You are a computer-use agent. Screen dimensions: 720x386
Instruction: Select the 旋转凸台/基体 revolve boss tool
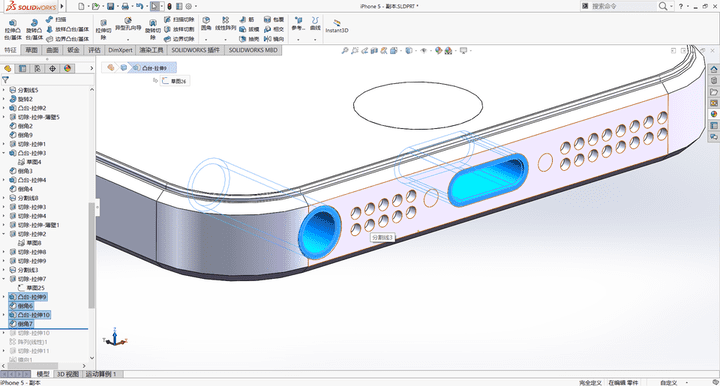[x=34, y=30]
